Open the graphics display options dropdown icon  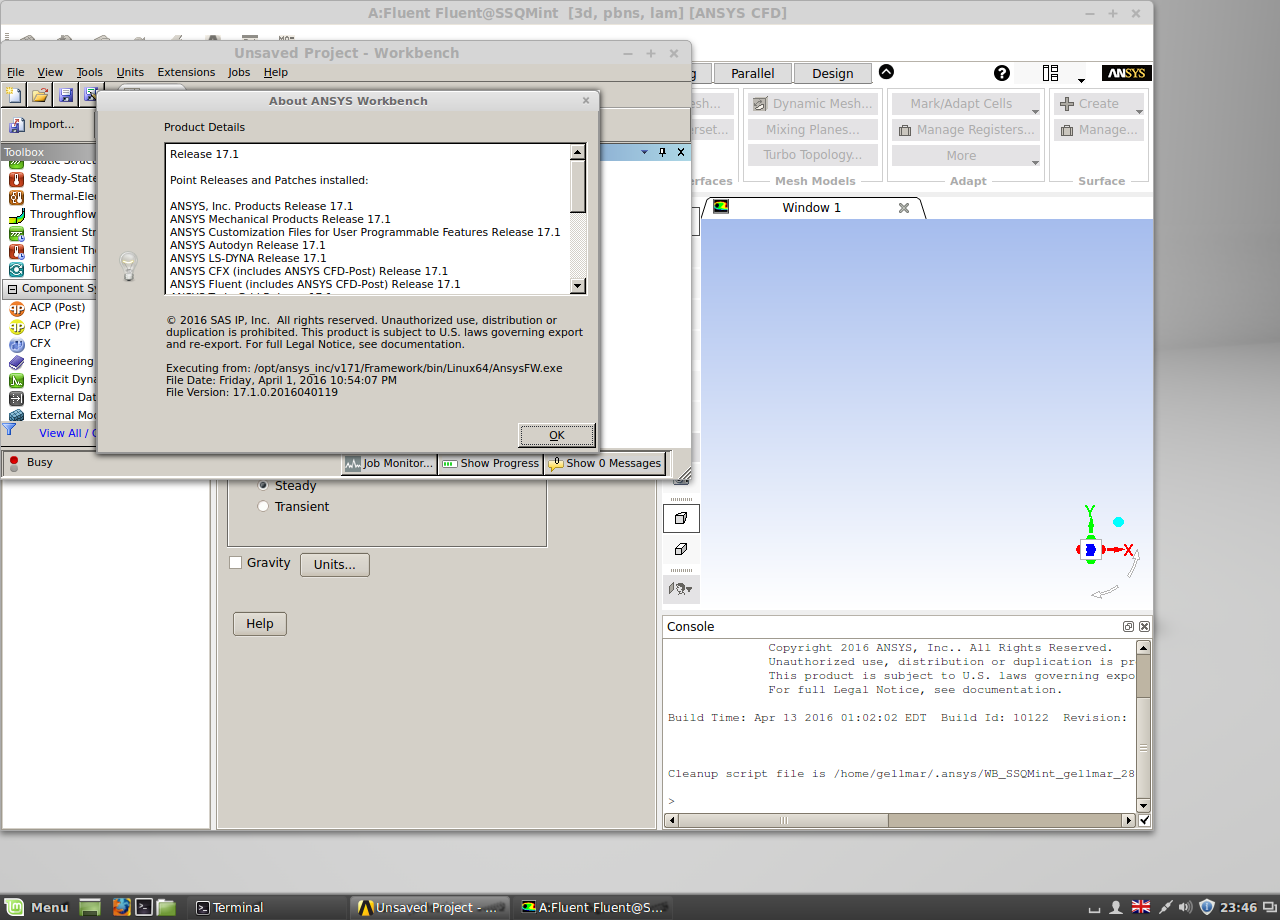point(681,589)
